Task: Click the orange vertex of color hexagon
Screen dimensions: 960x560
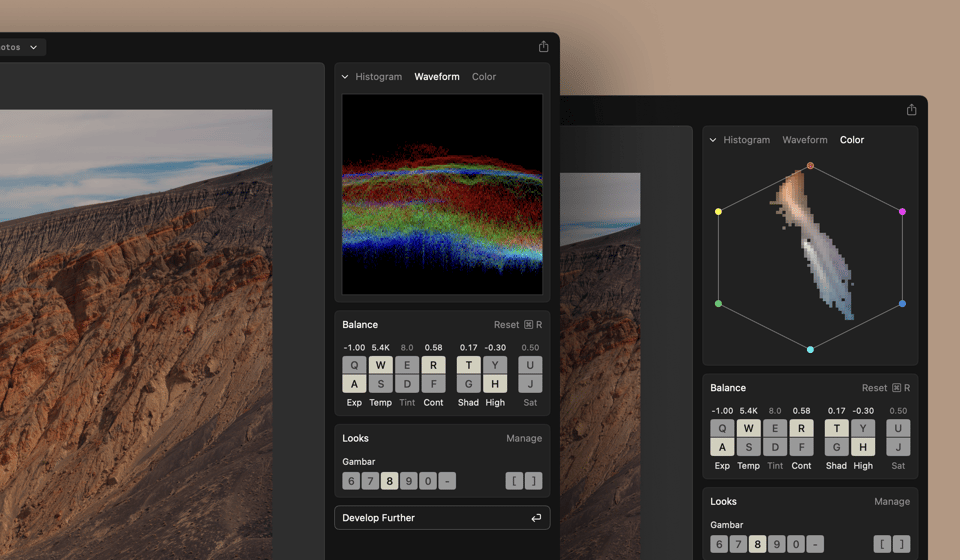Action: (x=810, y=165)
